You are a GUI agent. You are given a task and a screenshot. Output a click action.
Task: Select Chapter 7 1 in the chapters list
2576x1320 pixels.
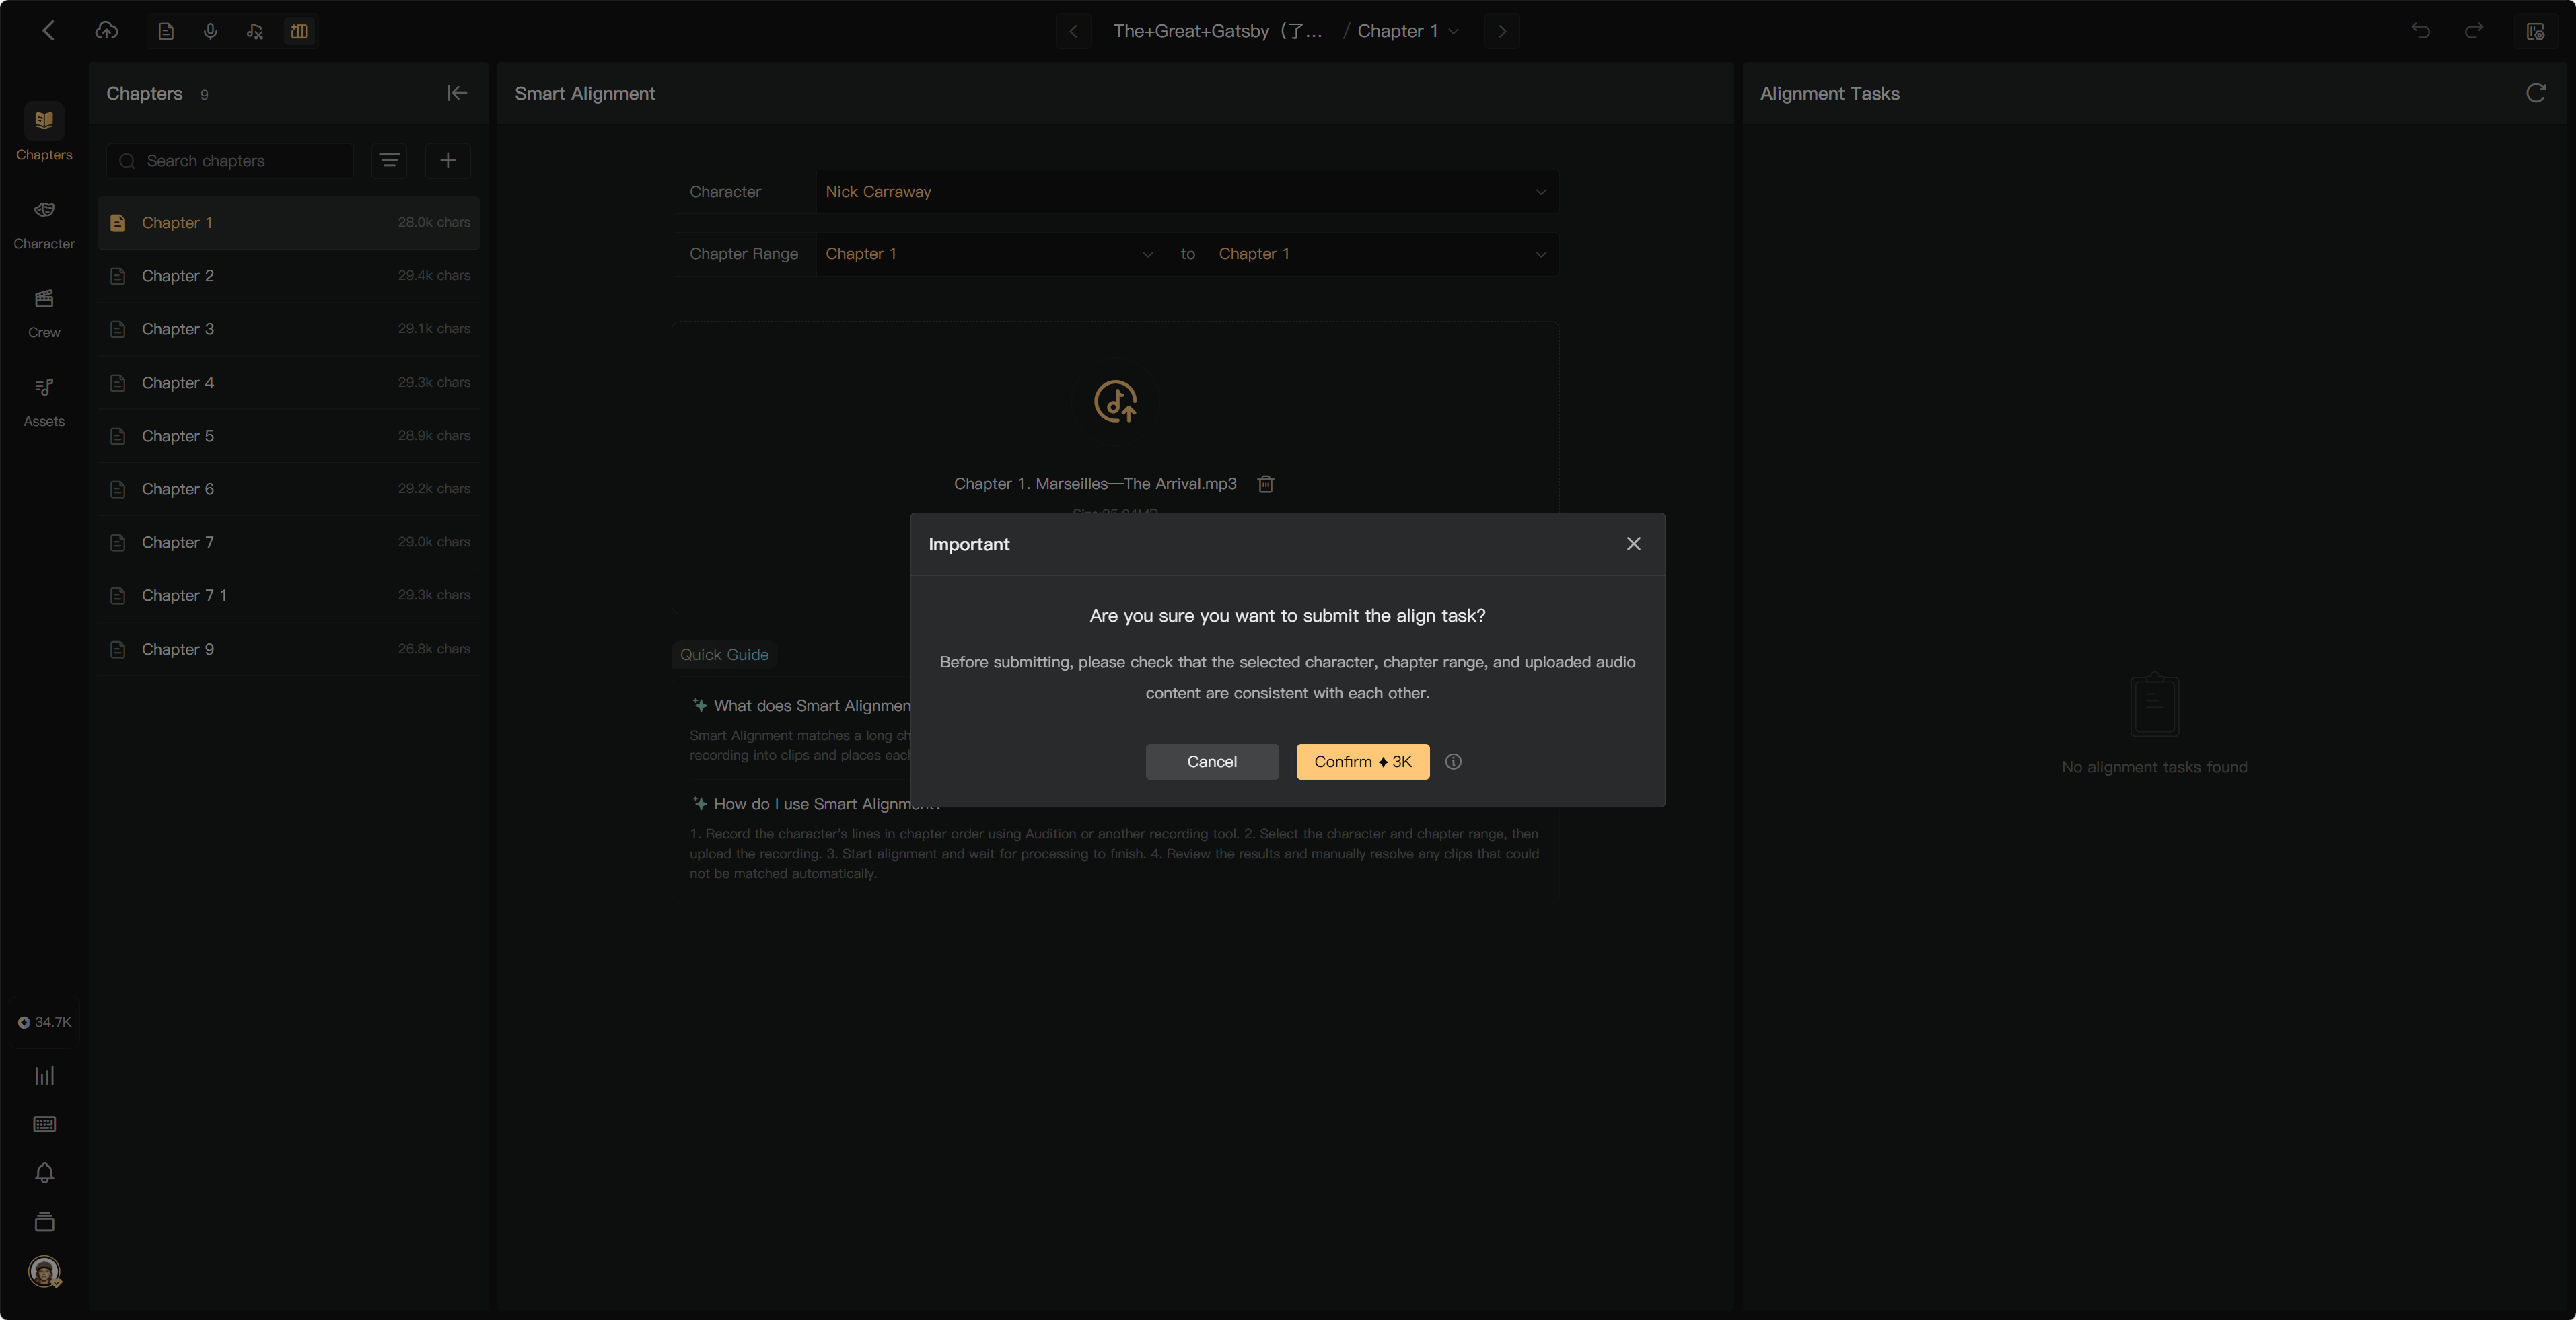pyautogui.click(x=288, y=595)
